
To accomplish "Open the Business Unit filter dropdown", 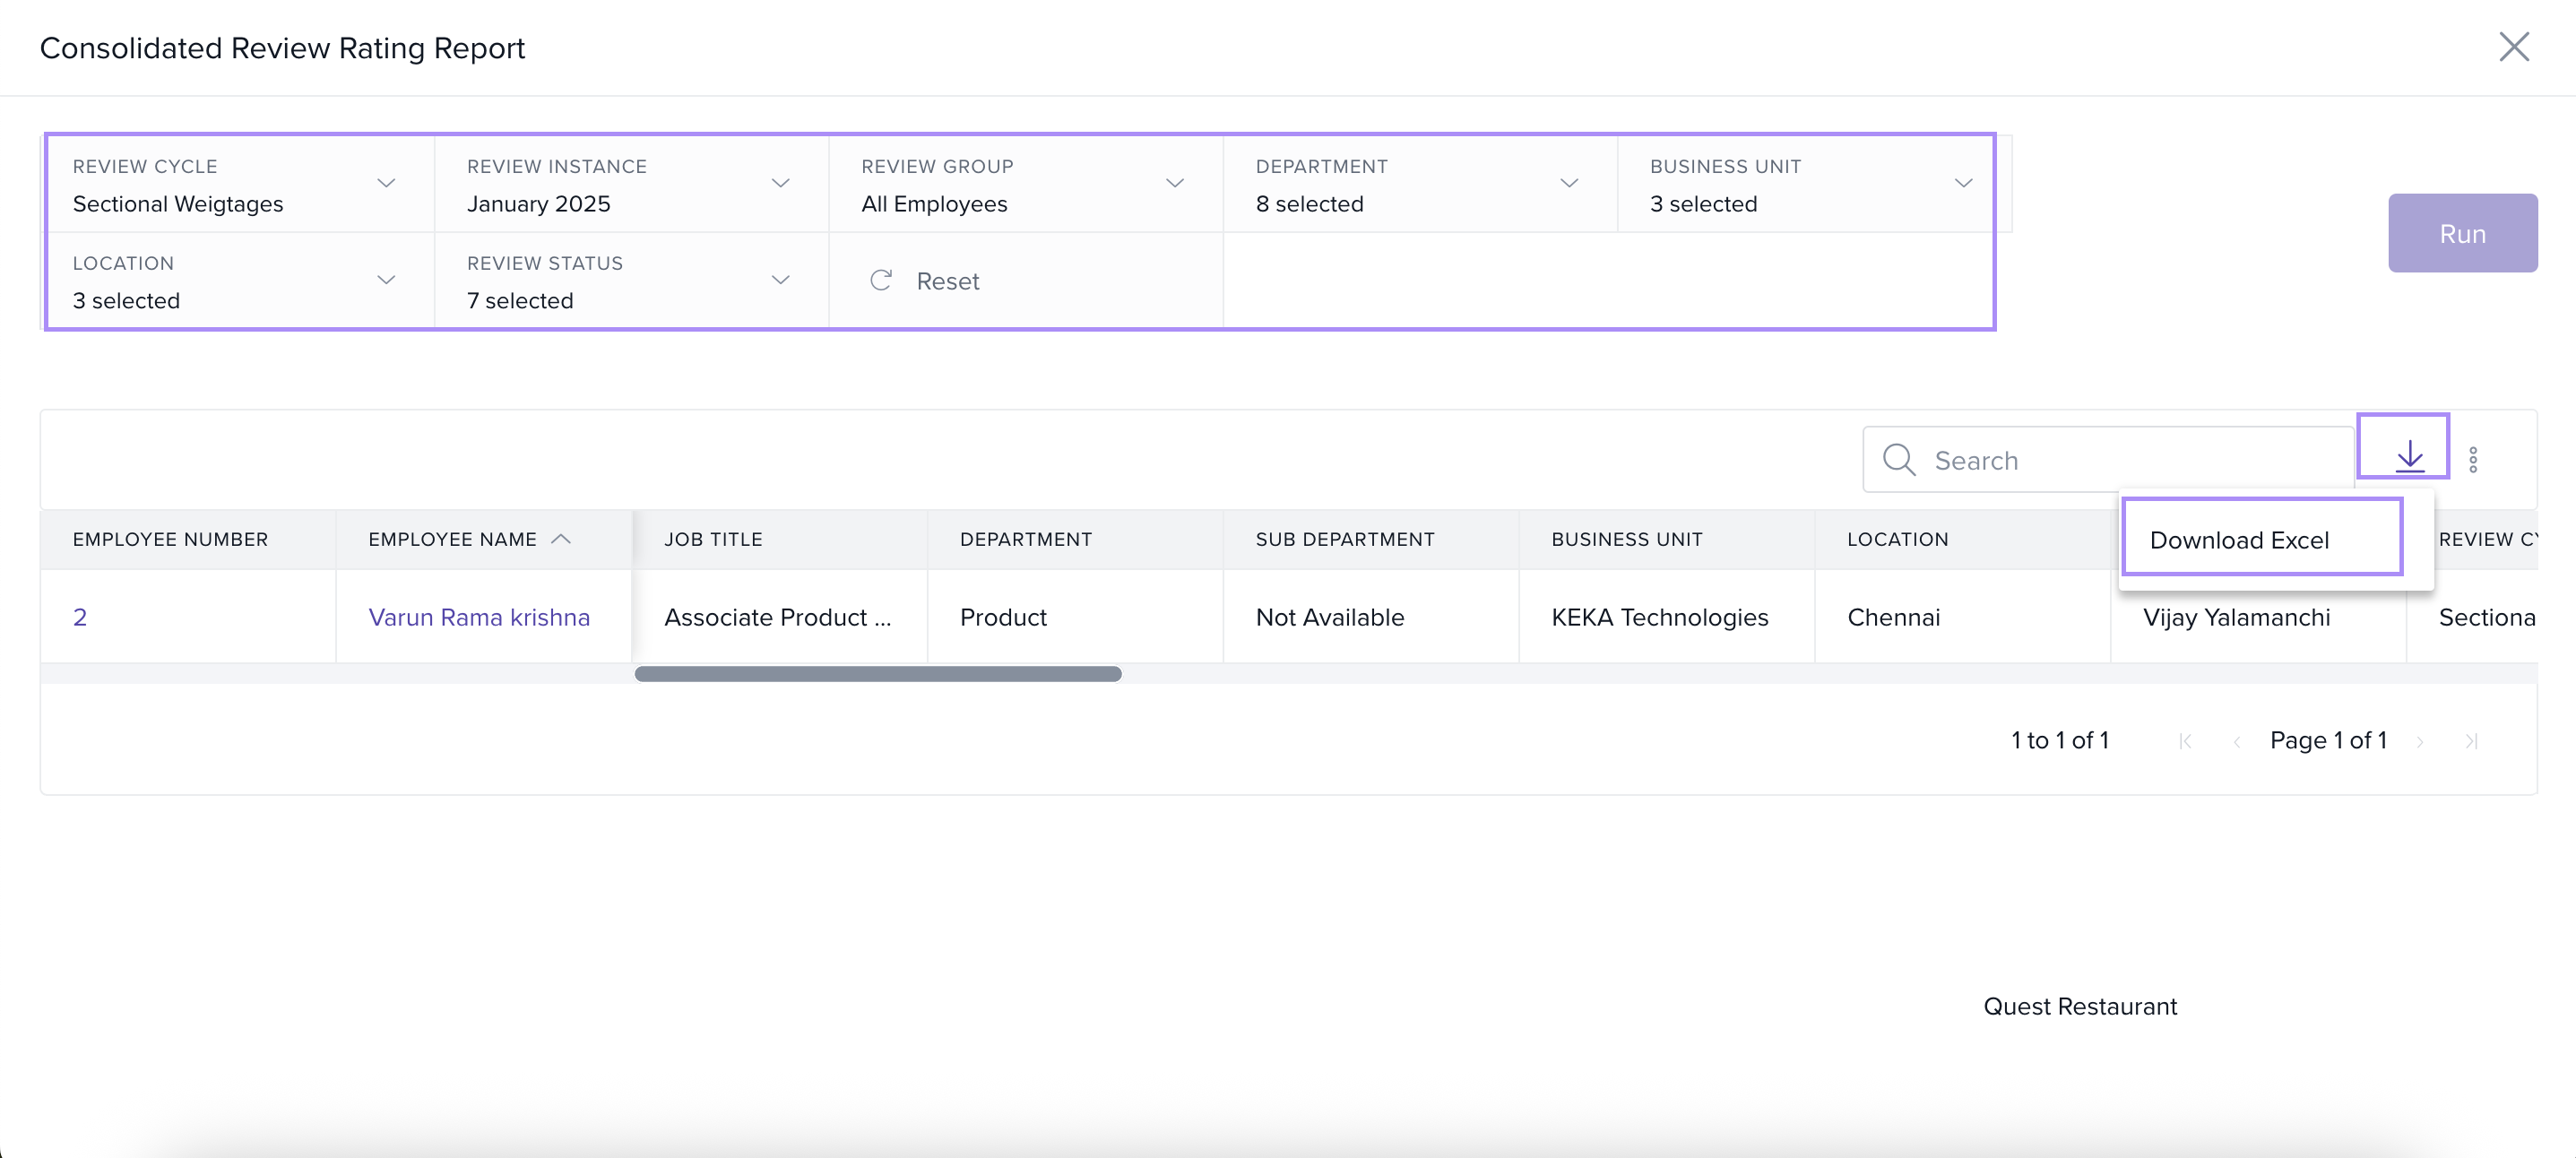I will tap(1962, 183).
